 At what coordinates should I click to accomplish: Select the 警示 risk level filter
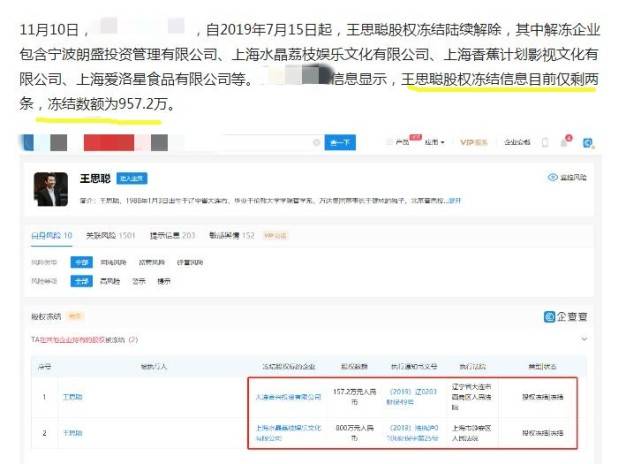click(x=137, y=281)
